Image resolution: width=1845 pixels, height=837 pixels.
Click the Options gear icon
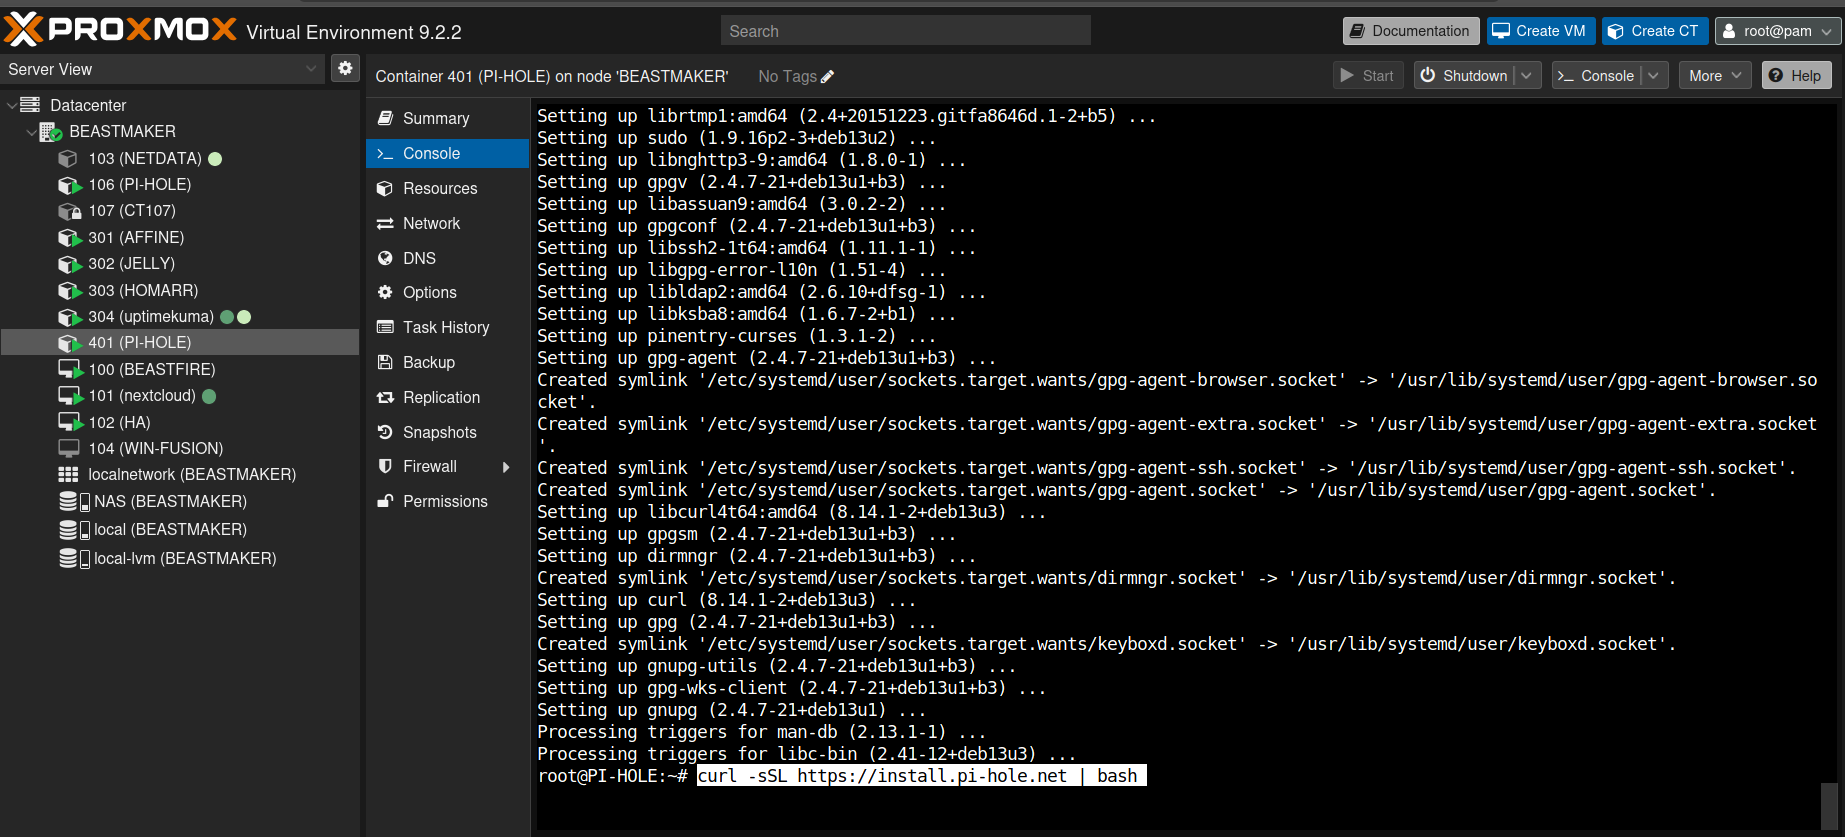(x=385, y=292)
